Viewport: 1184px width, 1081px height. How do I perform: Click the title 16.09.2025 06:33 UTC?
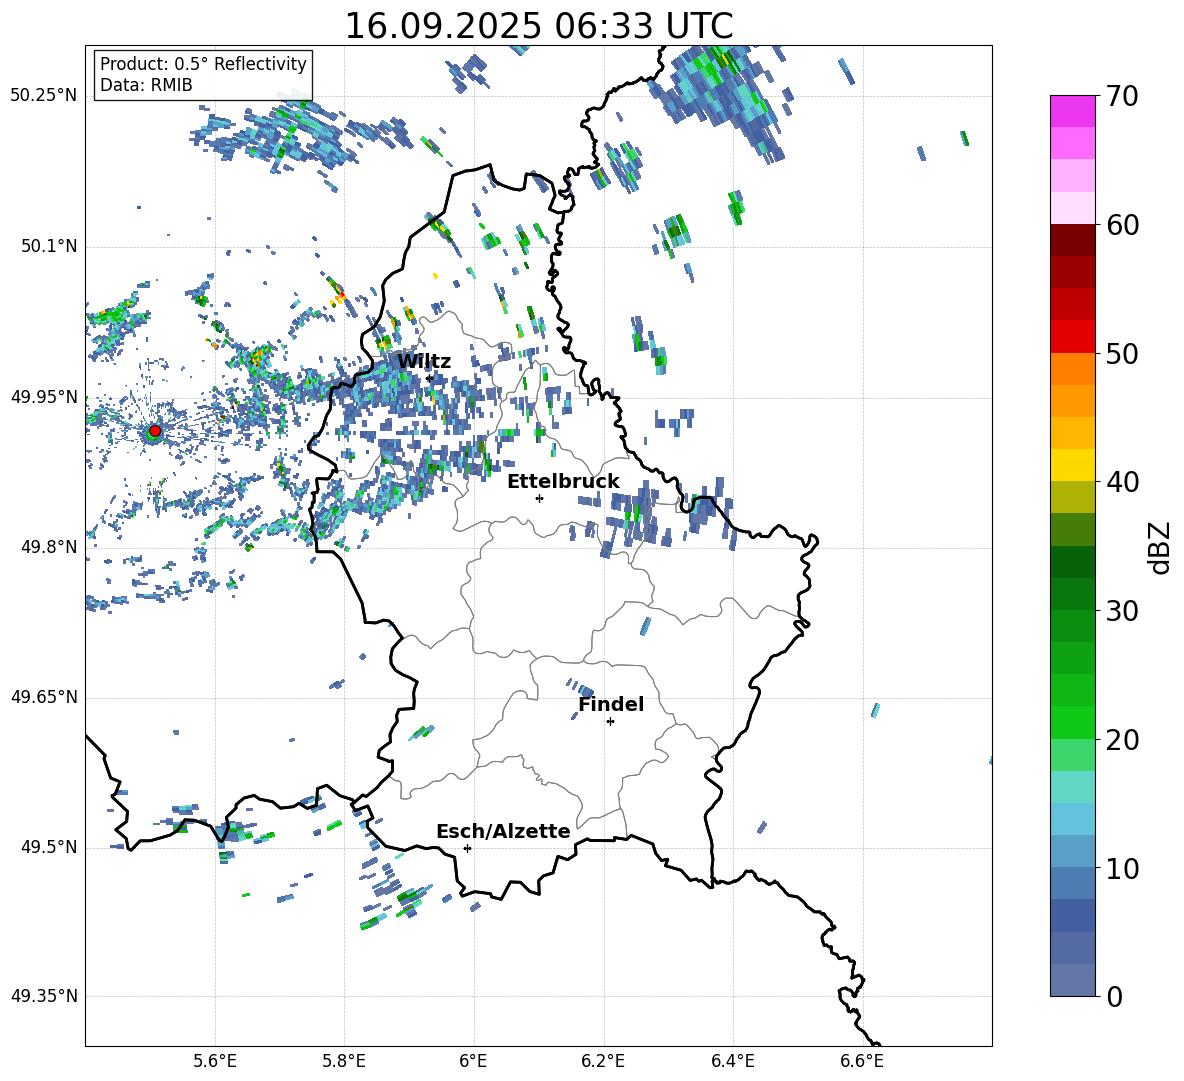[x=539, y=26]
